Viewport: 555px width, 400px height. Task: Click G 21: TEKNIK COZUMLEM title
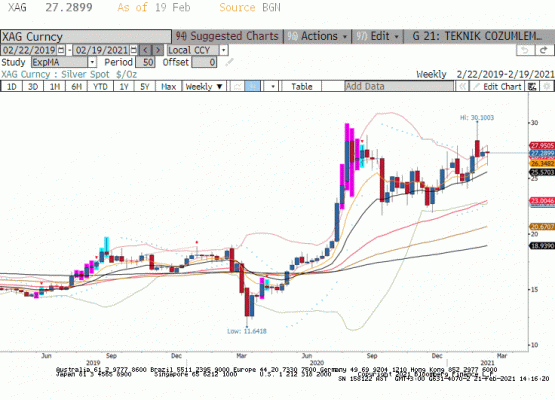(x=477, y=36)
